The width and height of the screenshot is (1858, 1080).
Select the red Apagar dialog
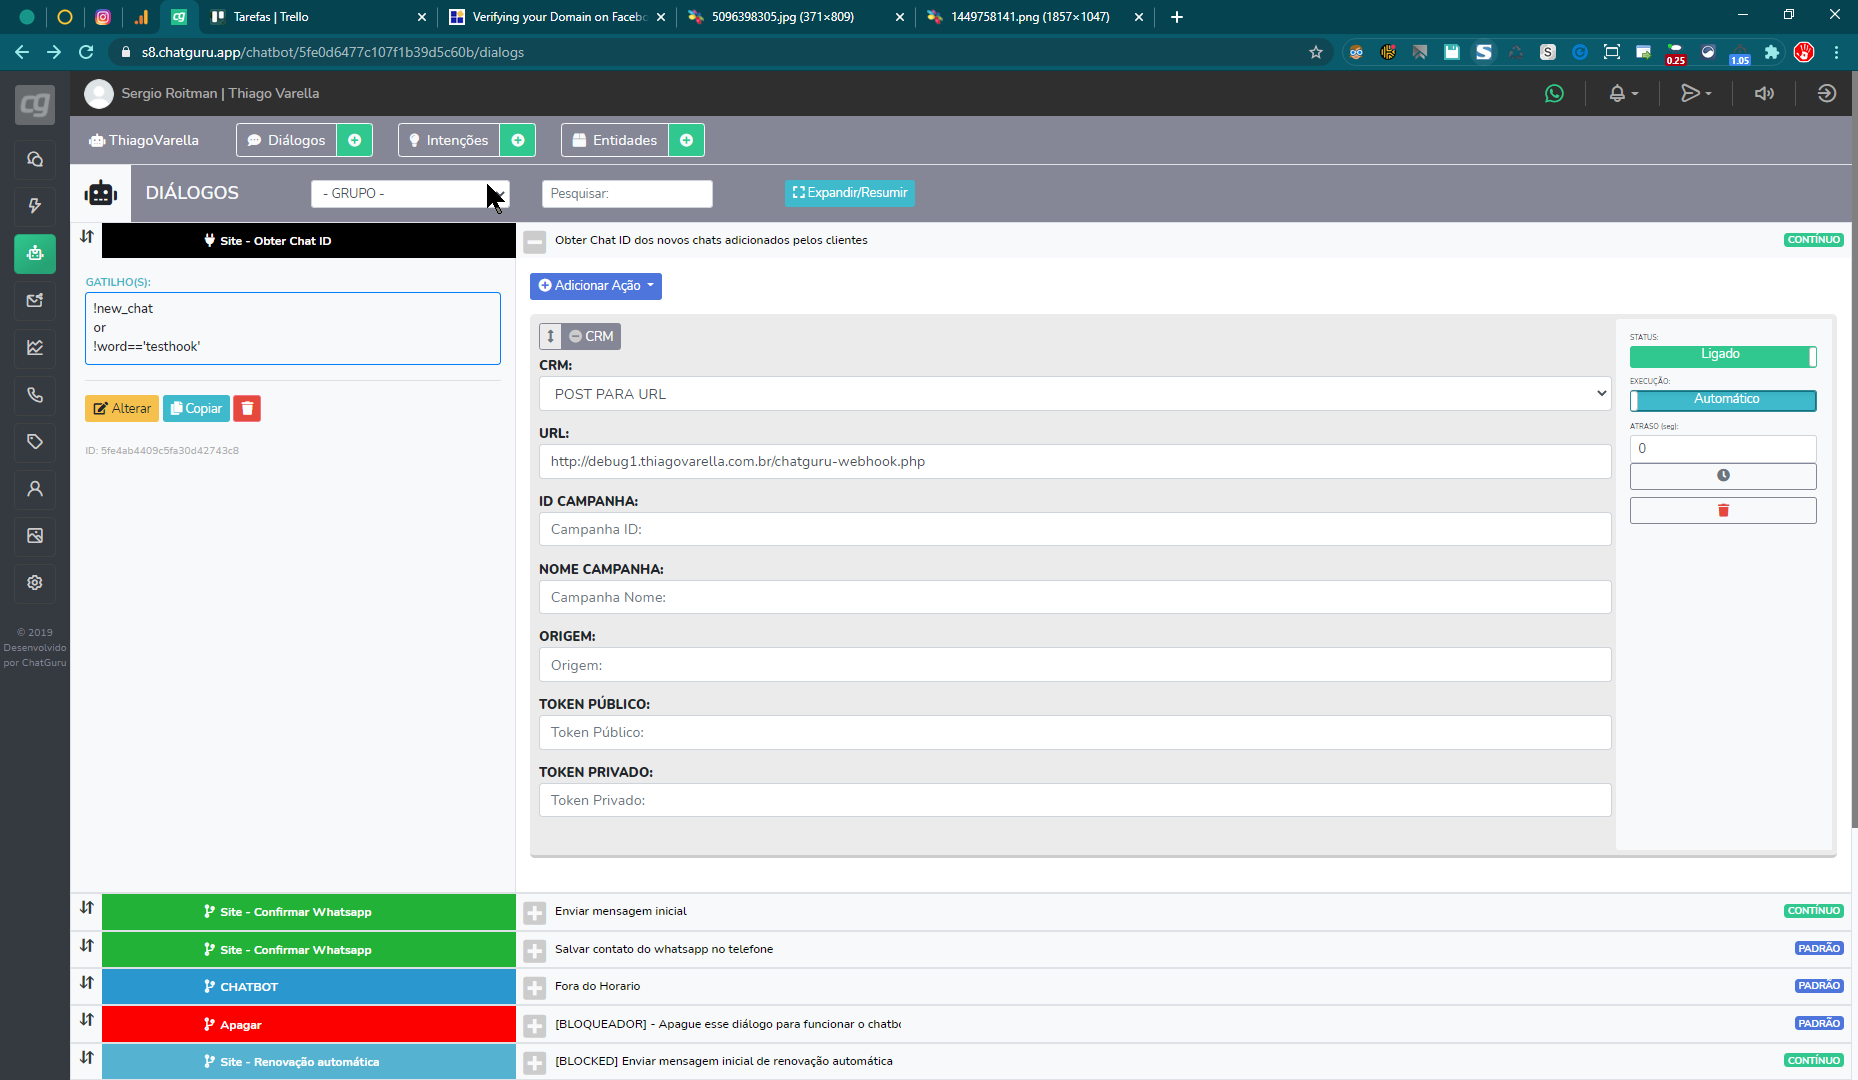coord(309,1024)
